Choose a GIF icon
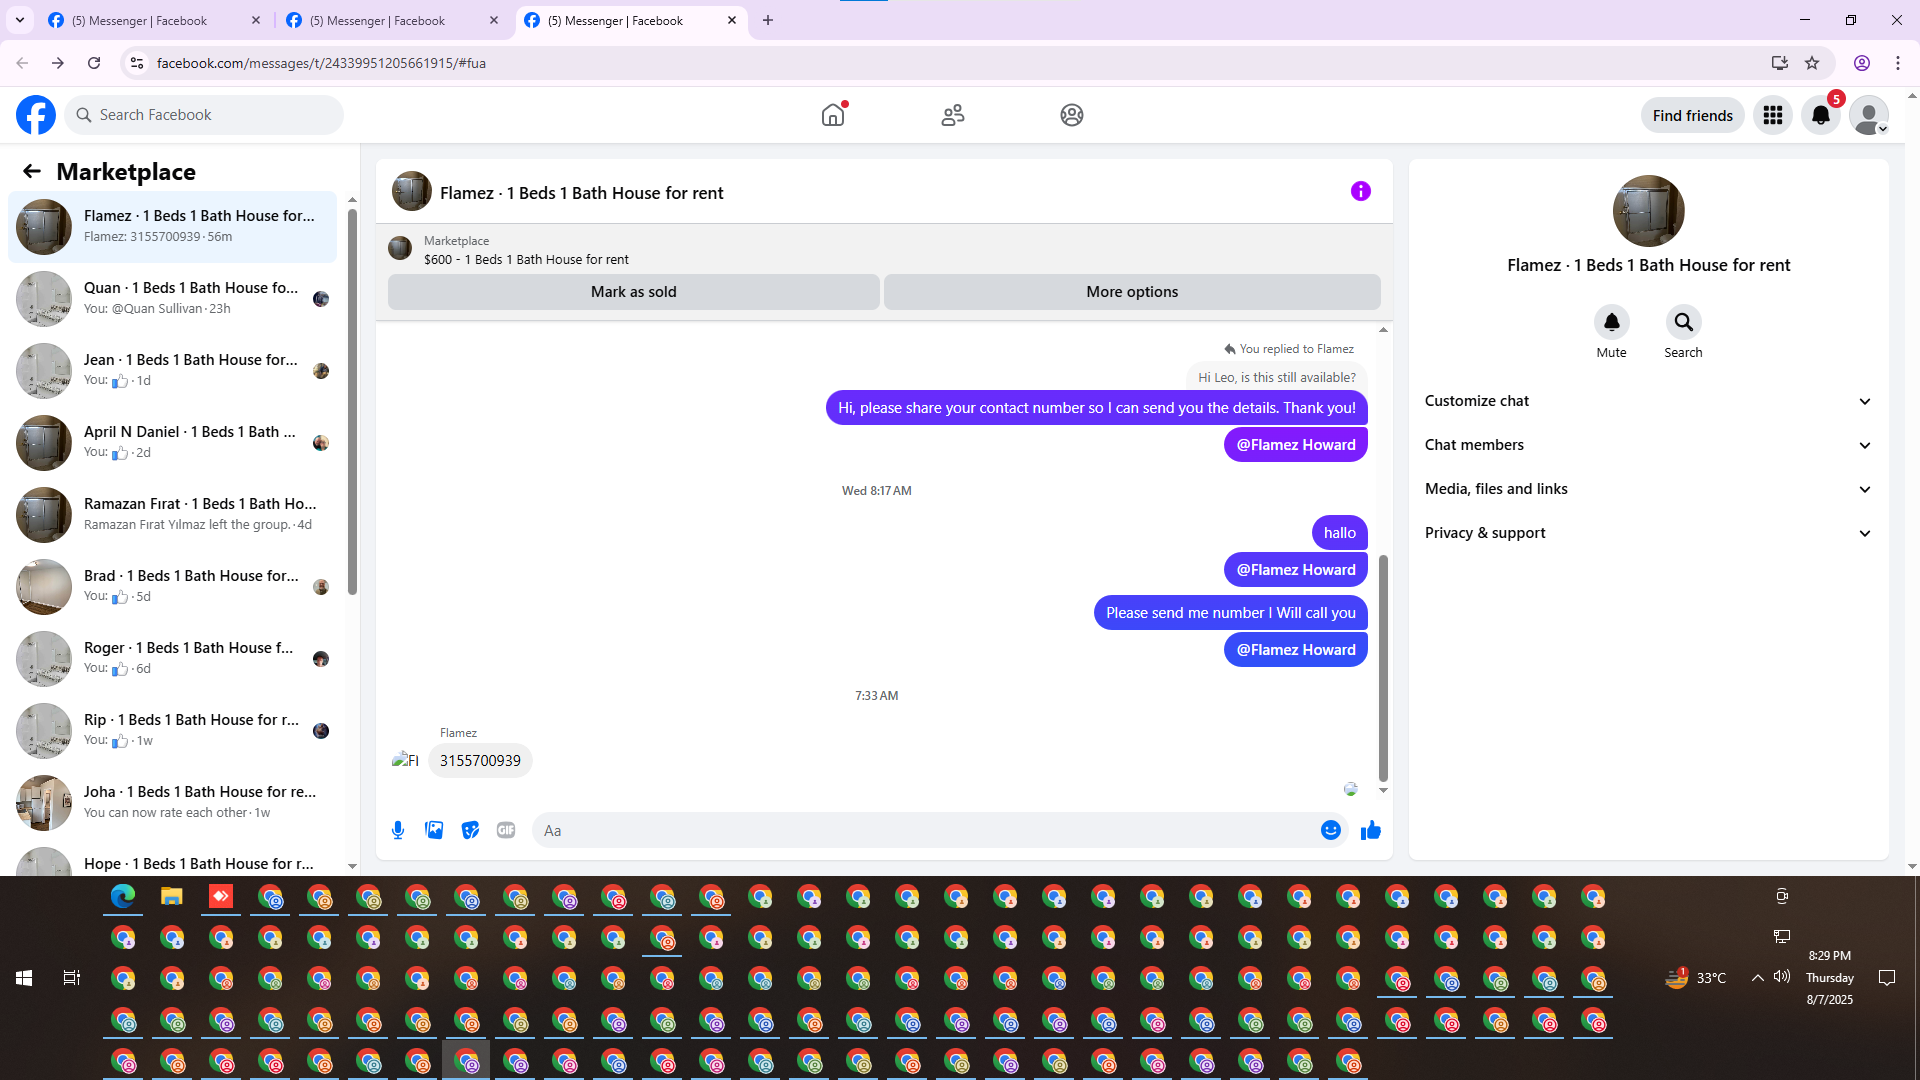The image size is (1920, 1080). [x=506, y=830]
